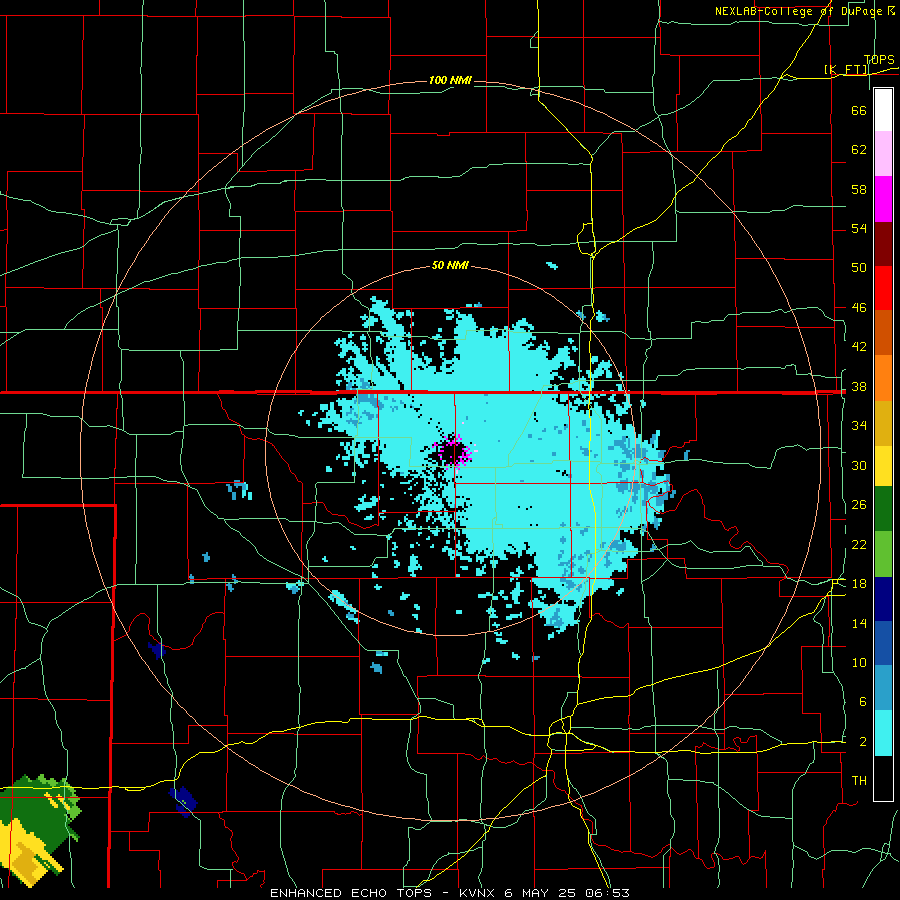Click the '58' scale label
Image resolution: width=900 pixels, height=900 pixels.
[x=859, y=189]
